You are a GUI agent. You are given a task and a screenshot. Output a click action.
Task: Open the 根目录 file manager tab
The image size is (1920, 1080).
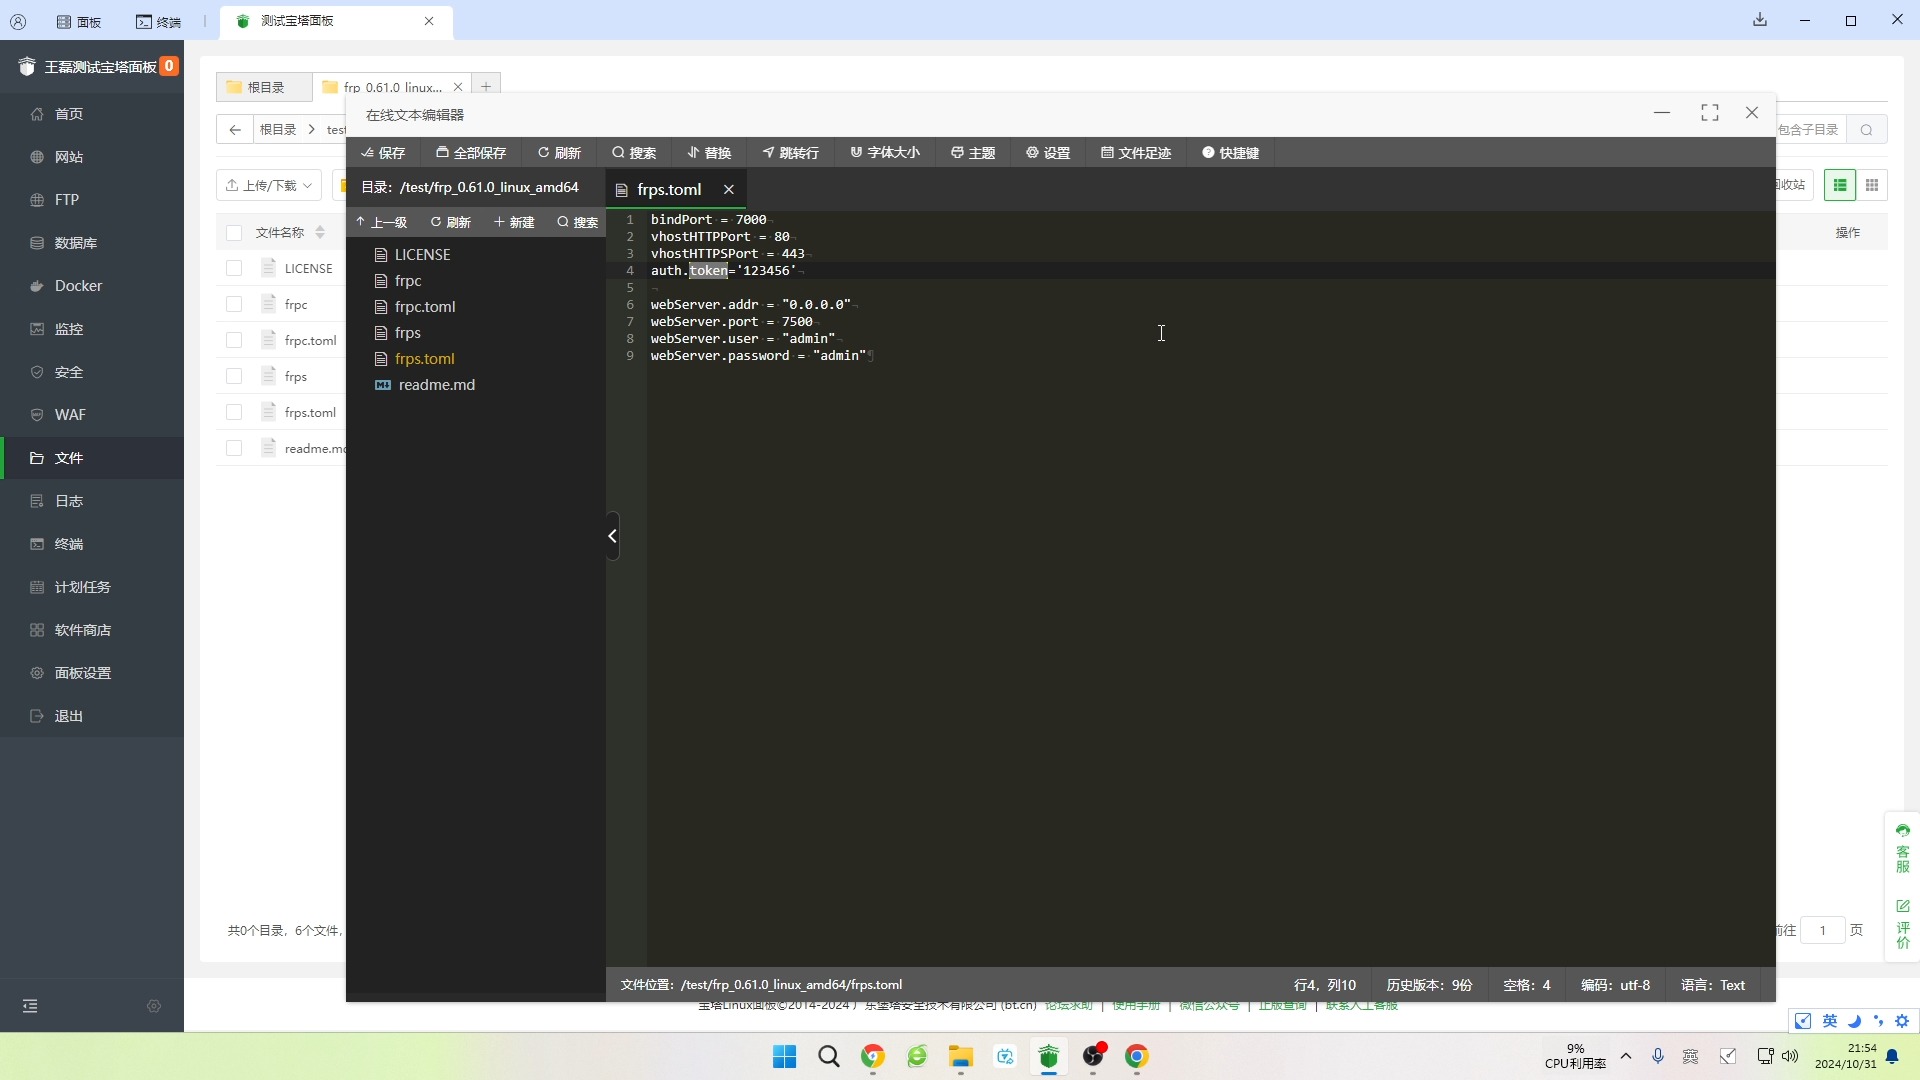tap(264, 87)
